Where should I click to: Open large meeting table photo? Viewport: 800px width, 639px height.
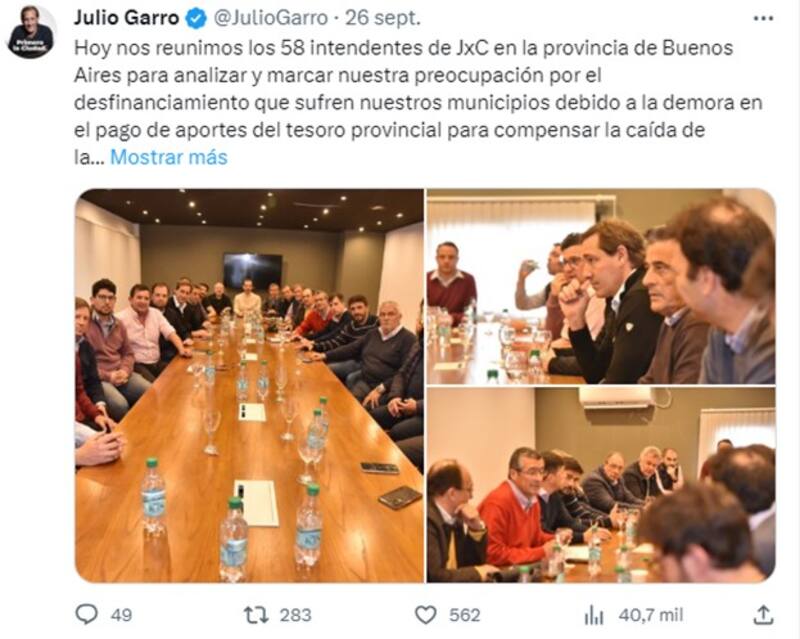249,385
